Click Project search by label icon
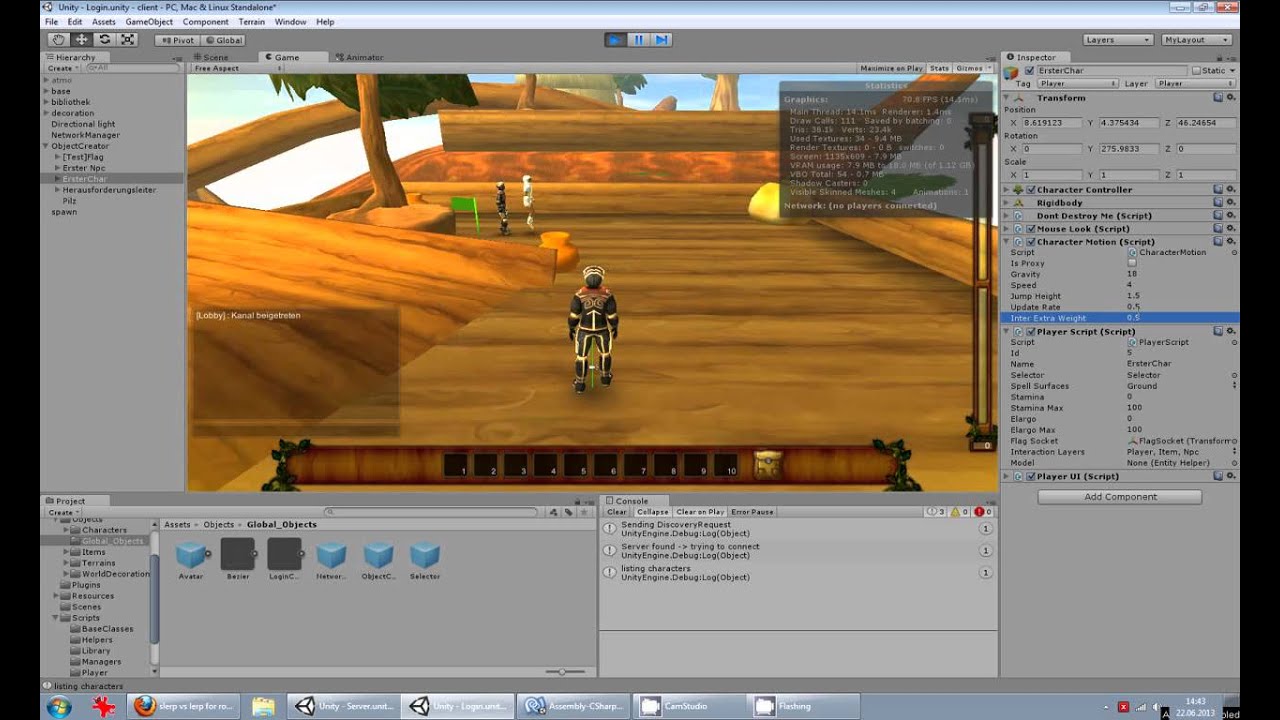This screenshot has width=1280, height=720. [x=569, y=512]
